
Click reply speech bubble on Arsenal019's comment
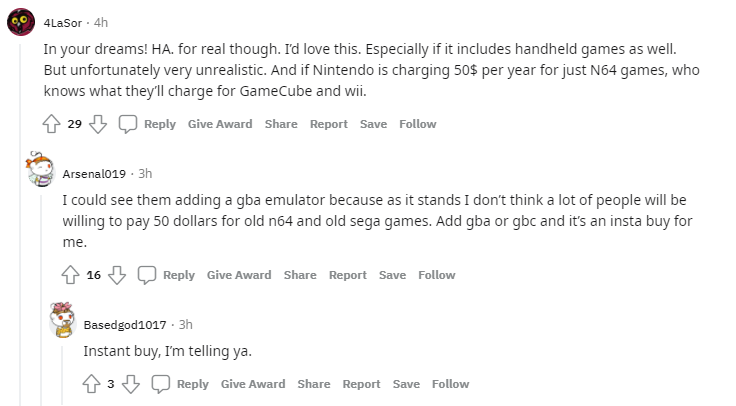coord(147,275)
